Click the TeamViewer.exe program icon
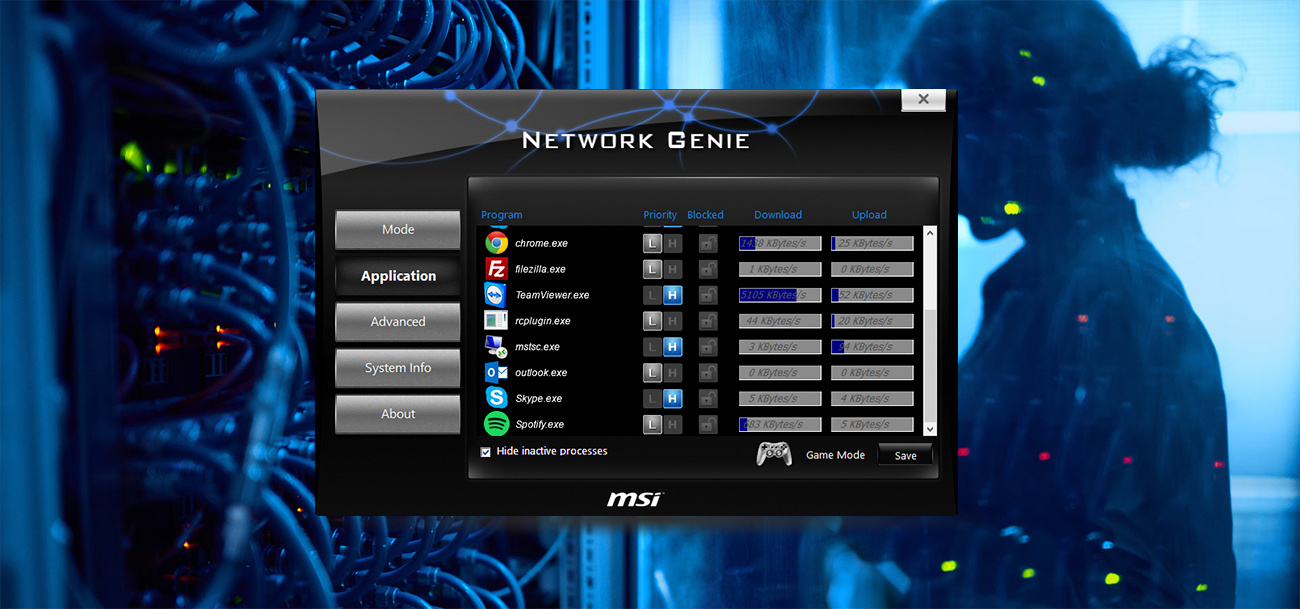1300x609 pixels. pyautogui.click(x=497, y=295)
